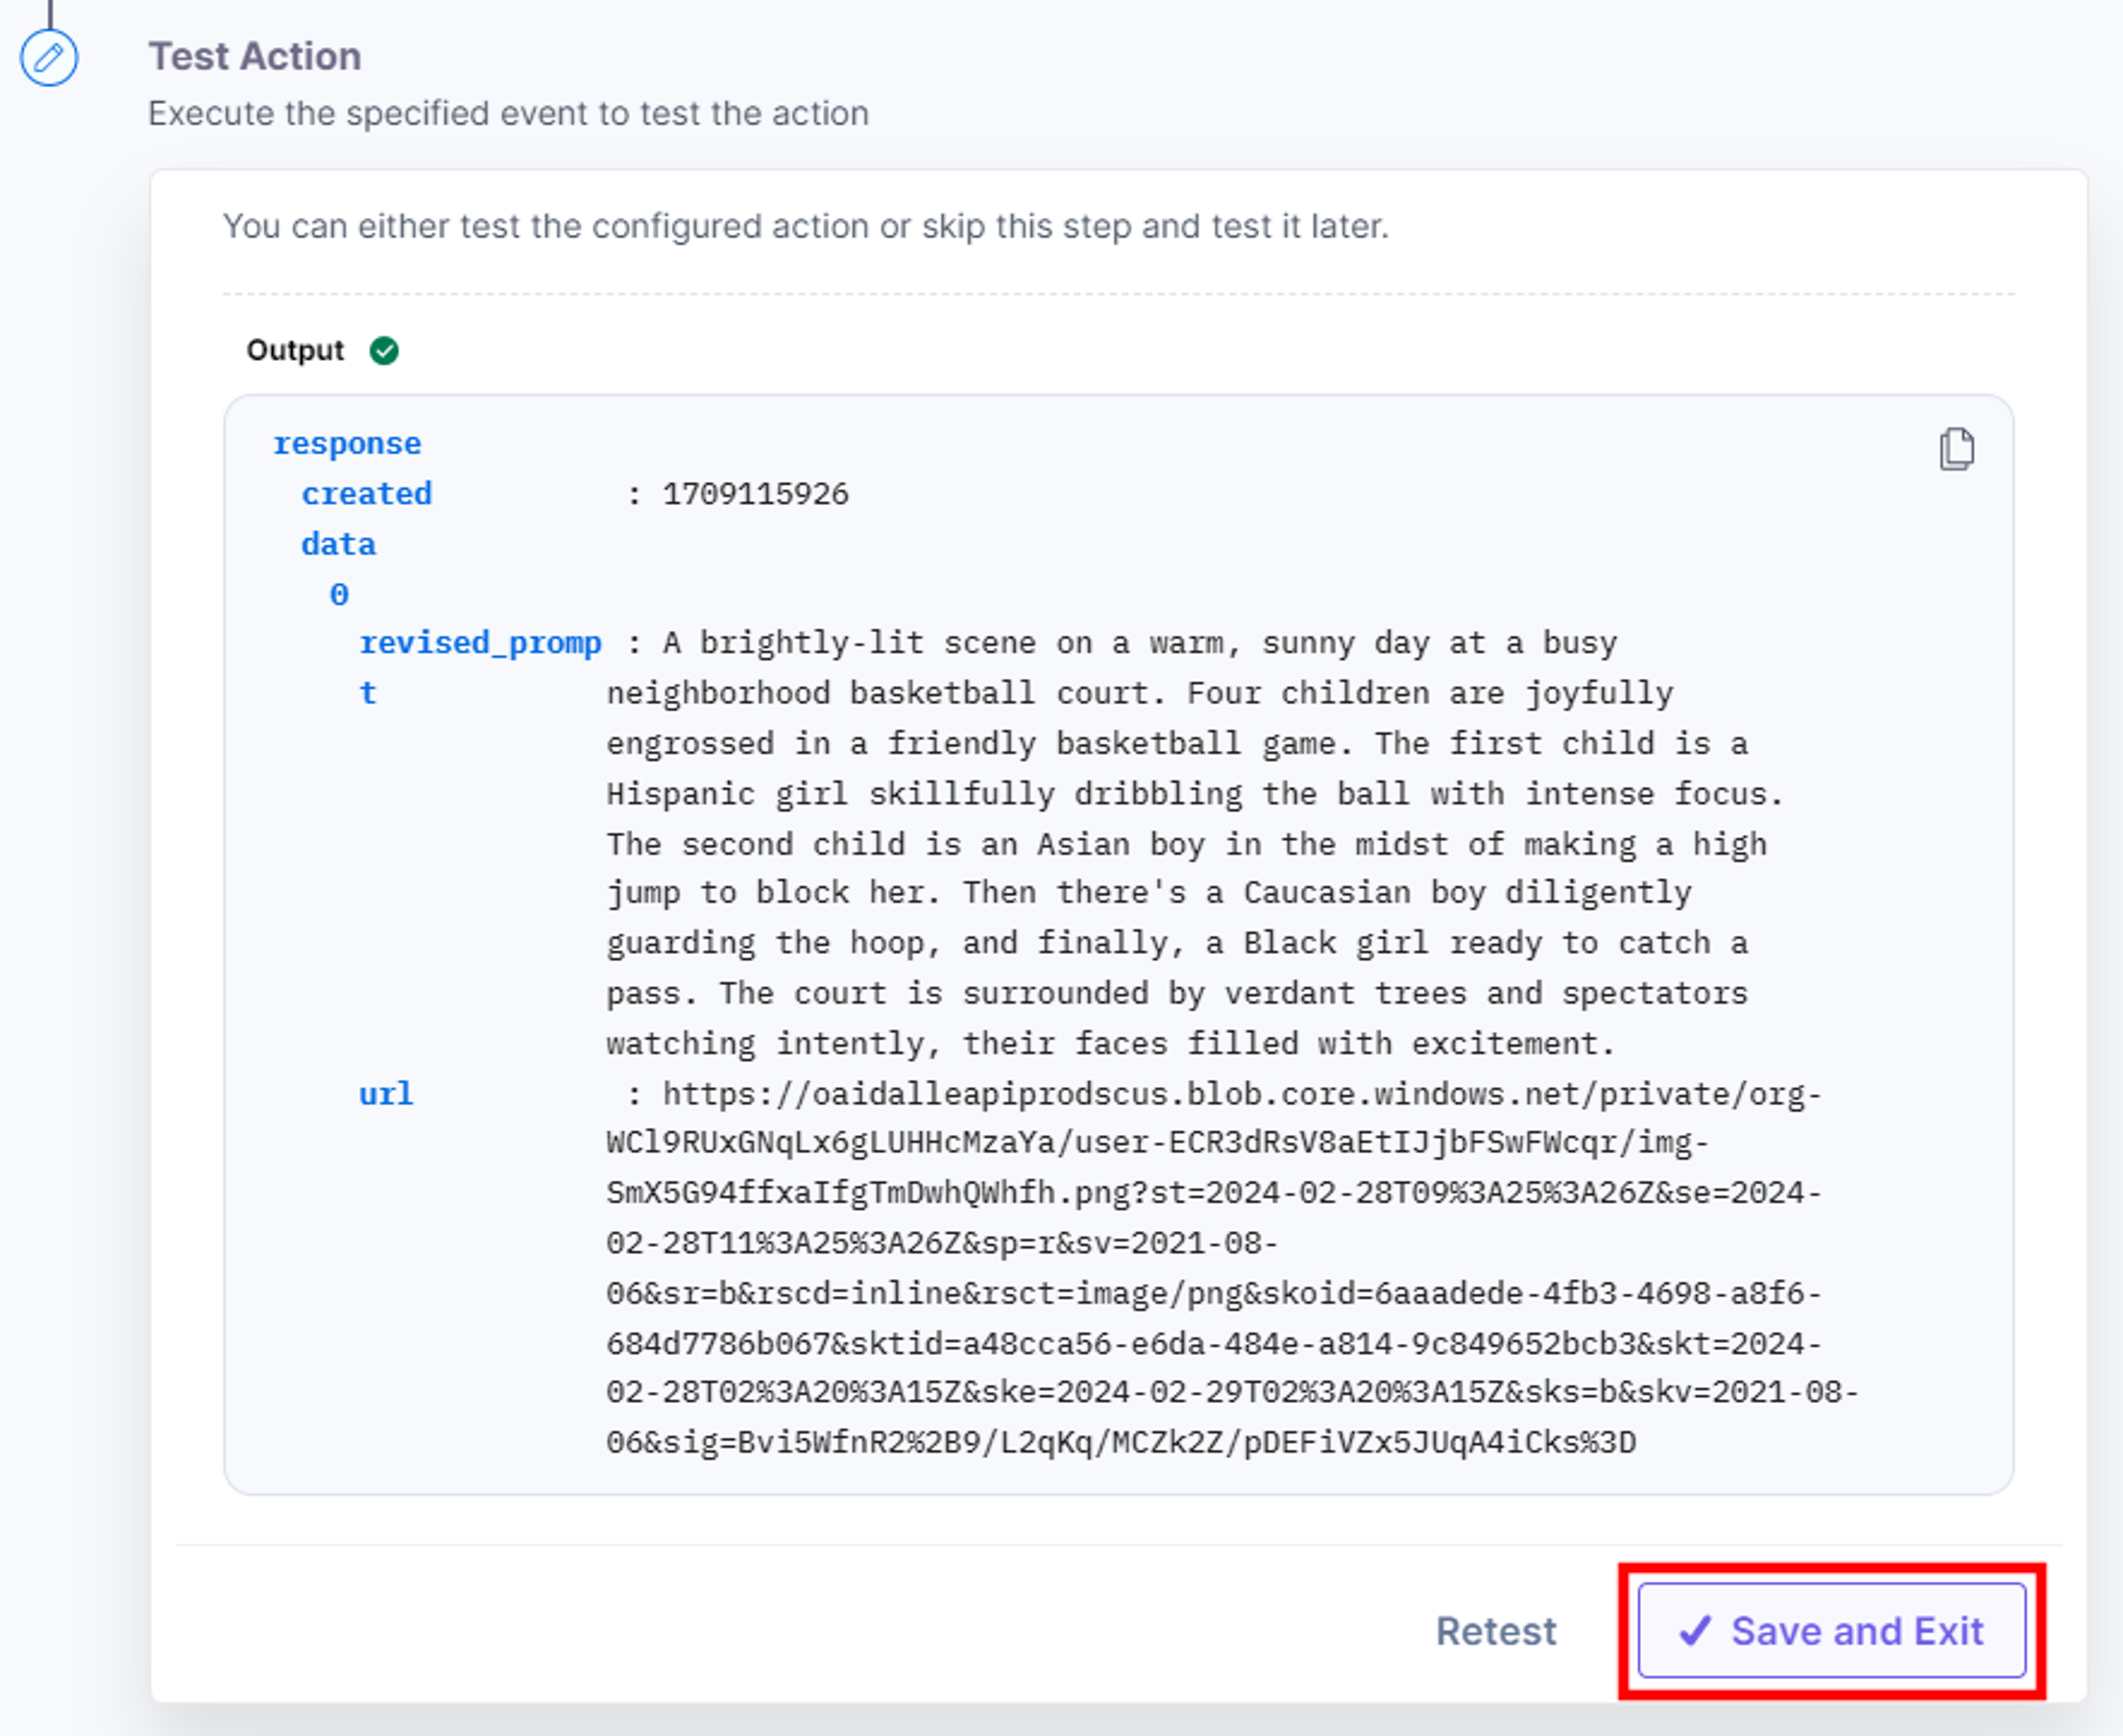2123x1736 pixels.
Task: Click the Save and Exit button
Action: (x=1831, y=1630)
